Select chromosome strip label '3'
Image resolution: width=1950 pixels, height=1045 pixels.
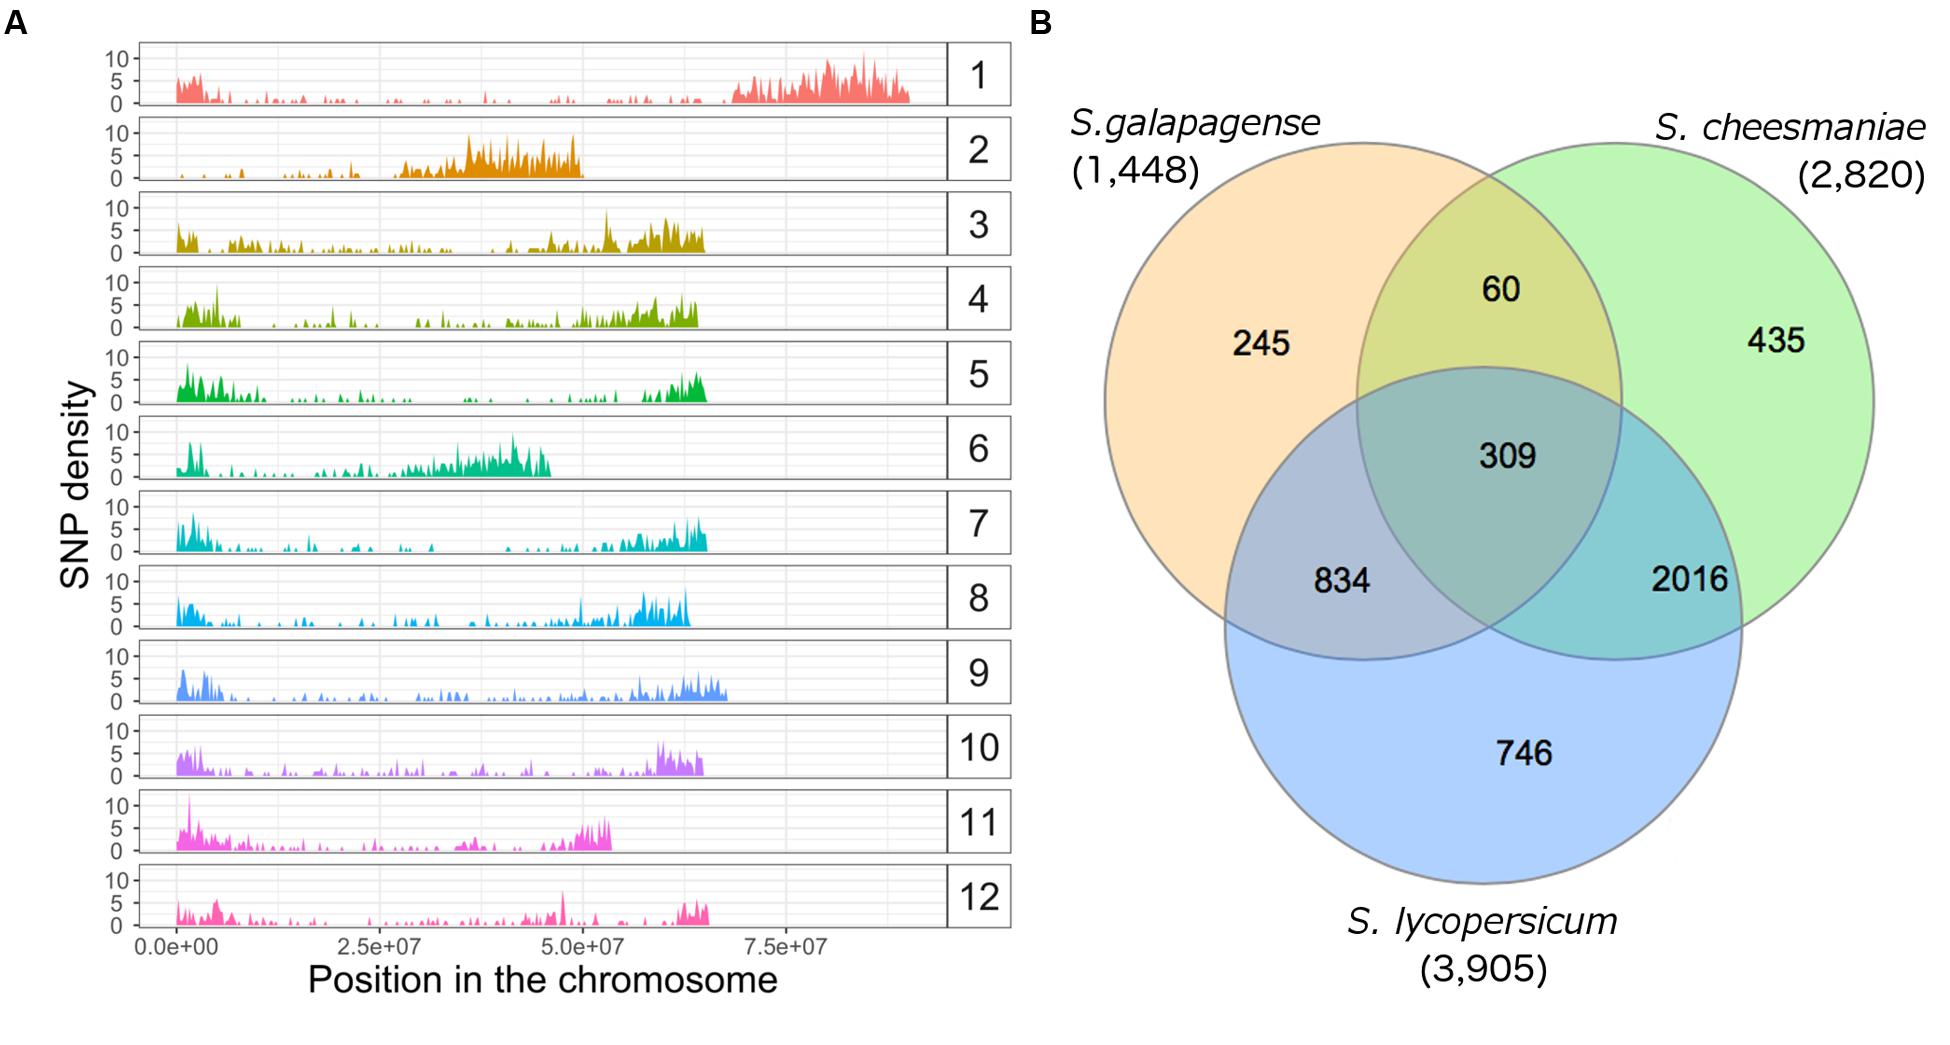(978, 224)
